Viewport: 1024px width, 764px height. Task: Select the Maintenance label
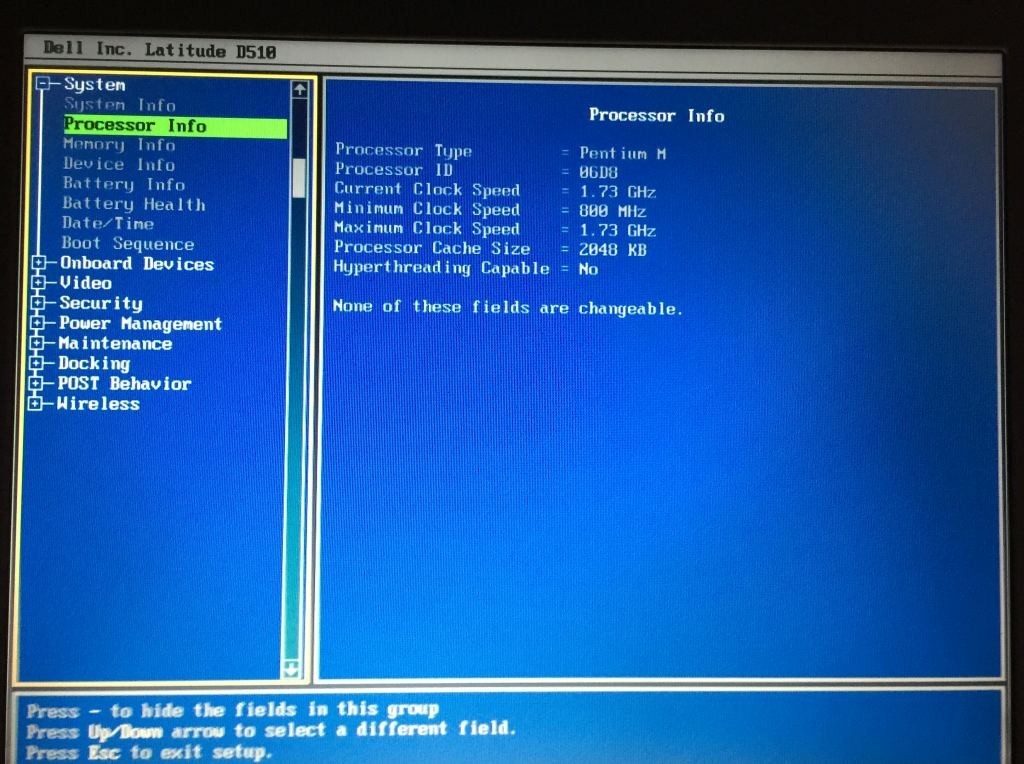coord(115,343)
